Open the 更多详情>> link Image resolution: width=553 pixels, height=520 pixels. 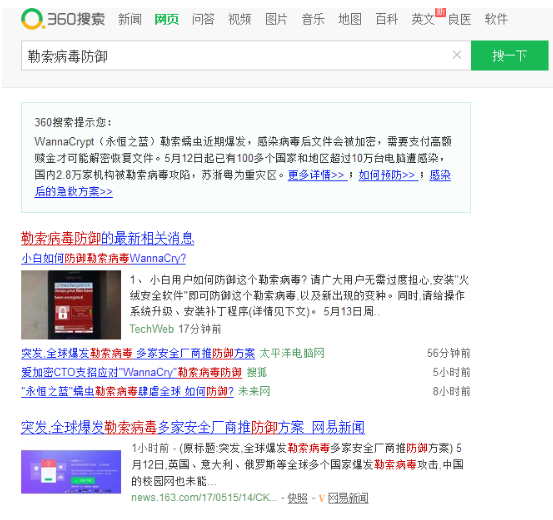pos(316,175)
